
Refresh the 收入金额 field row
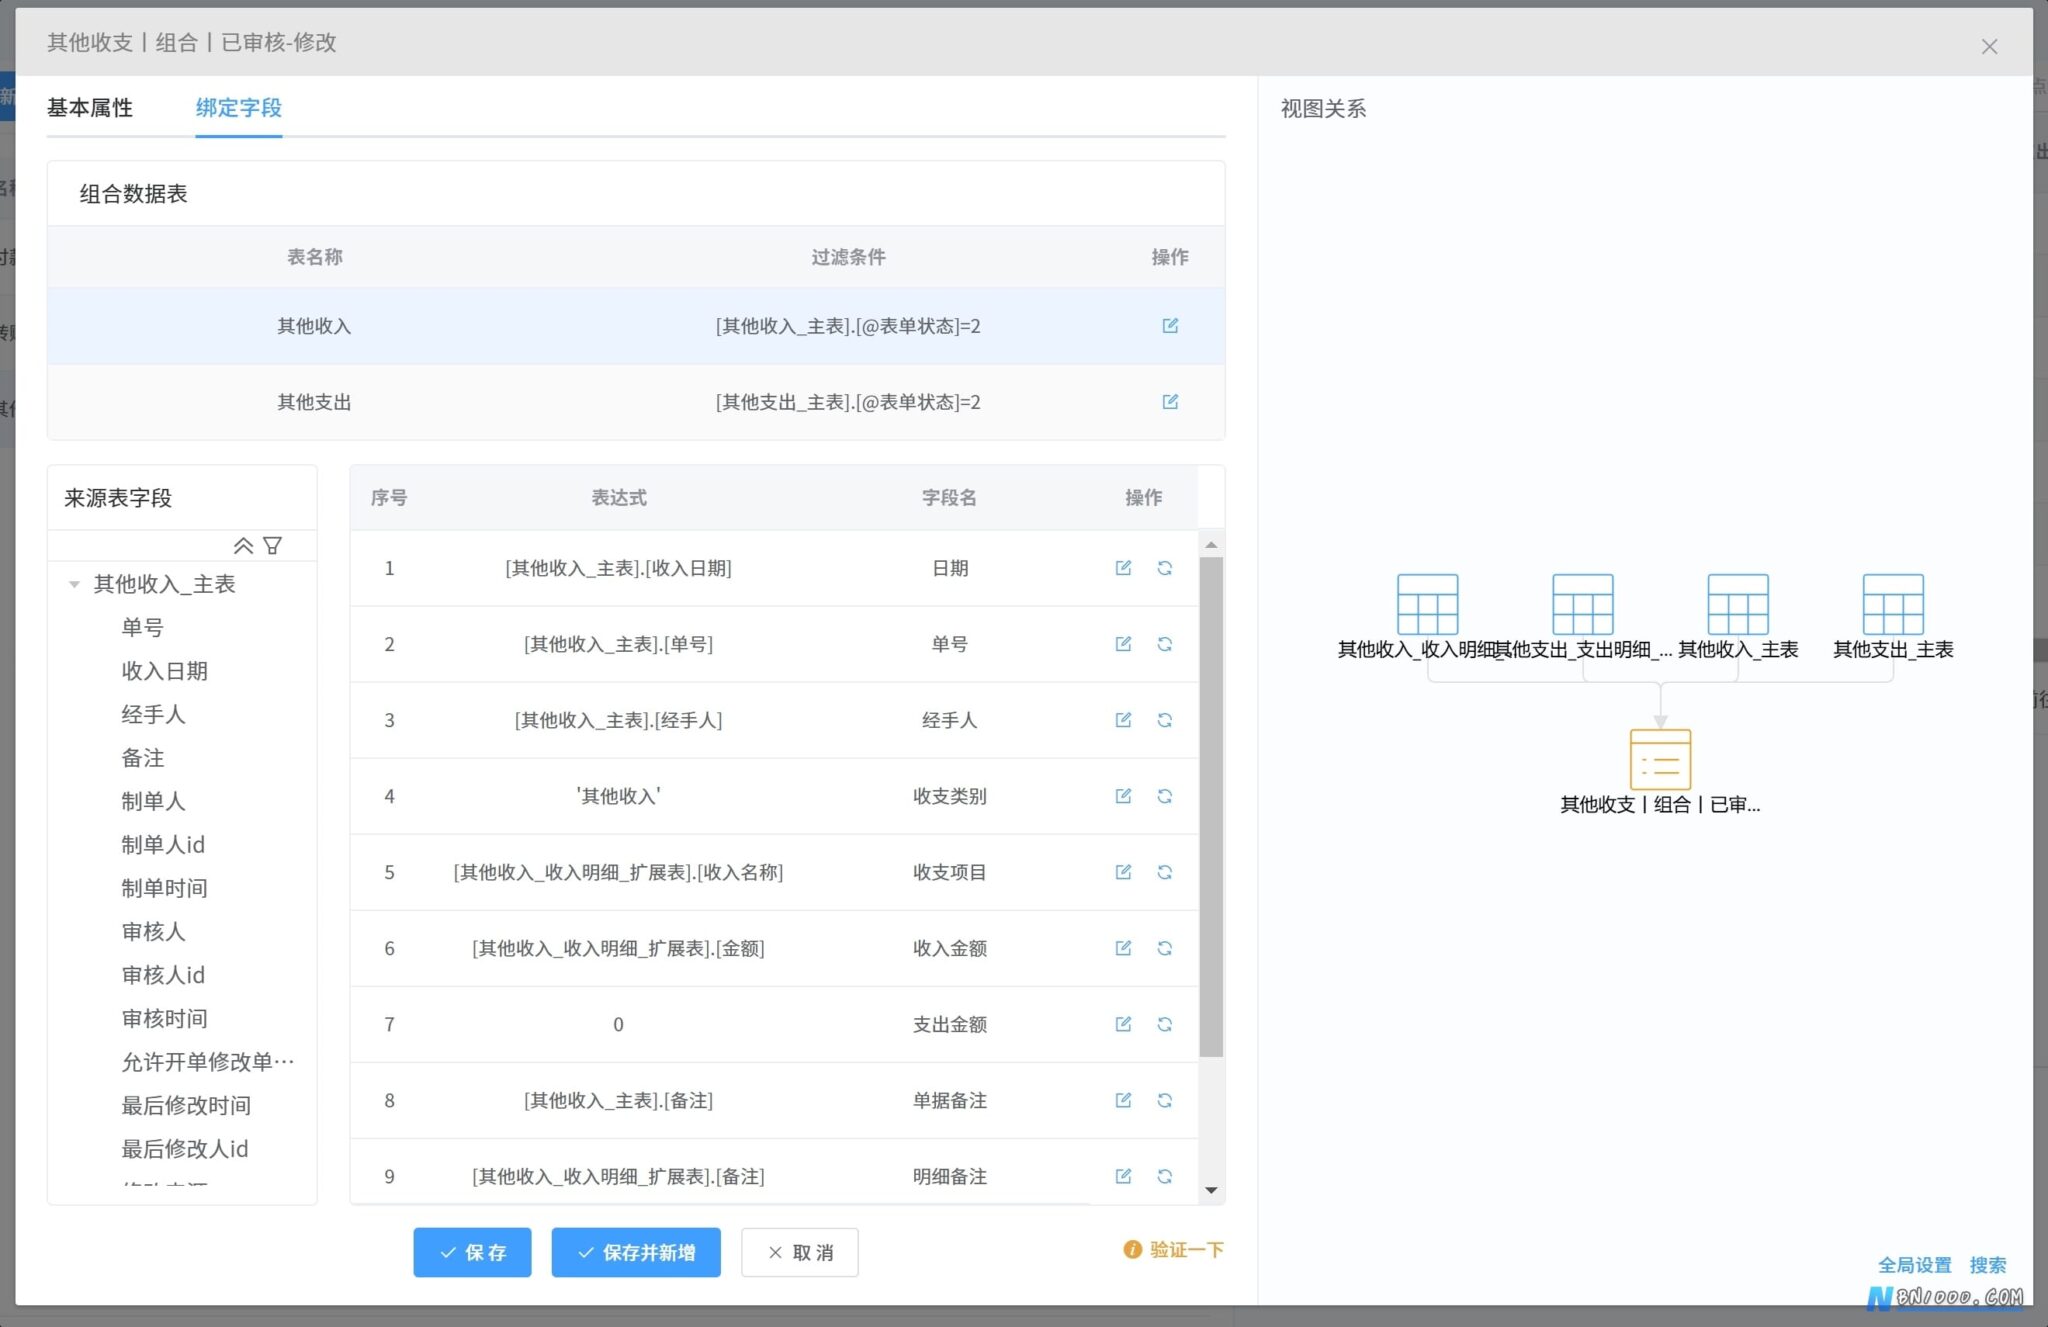tap(1165, 948)
